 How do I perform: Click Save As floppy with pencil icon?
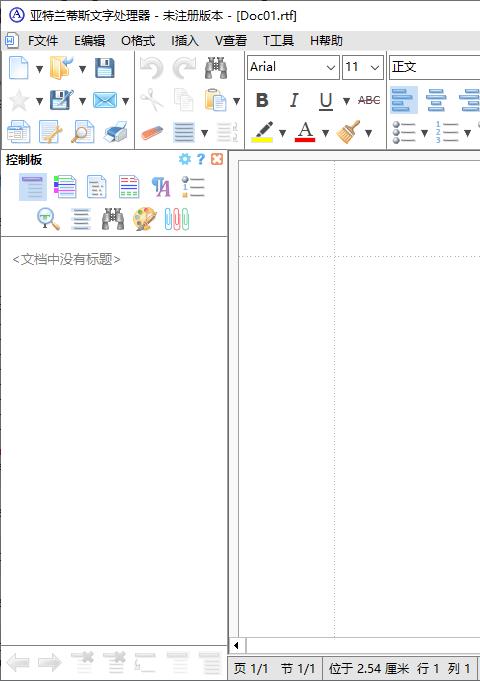61,100
